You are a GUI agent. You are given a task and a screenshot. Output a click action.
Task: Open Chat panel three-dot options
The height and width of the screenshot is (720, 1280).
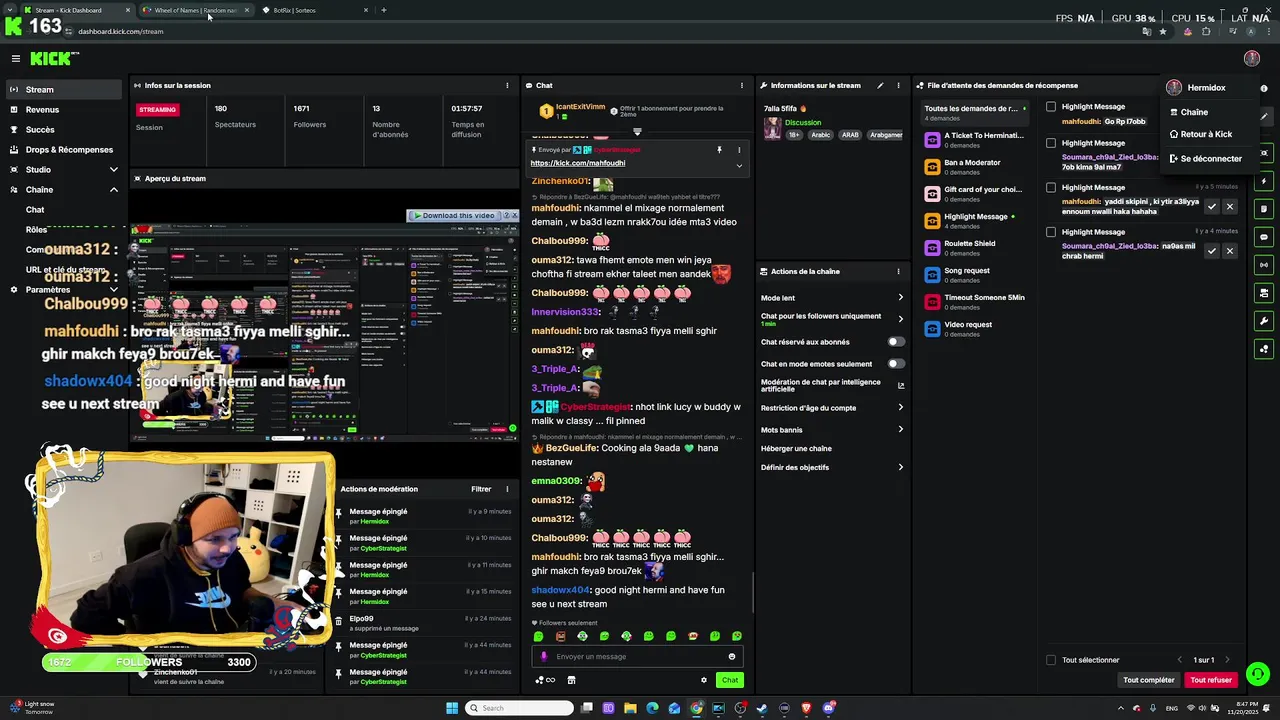pos(741,86)
